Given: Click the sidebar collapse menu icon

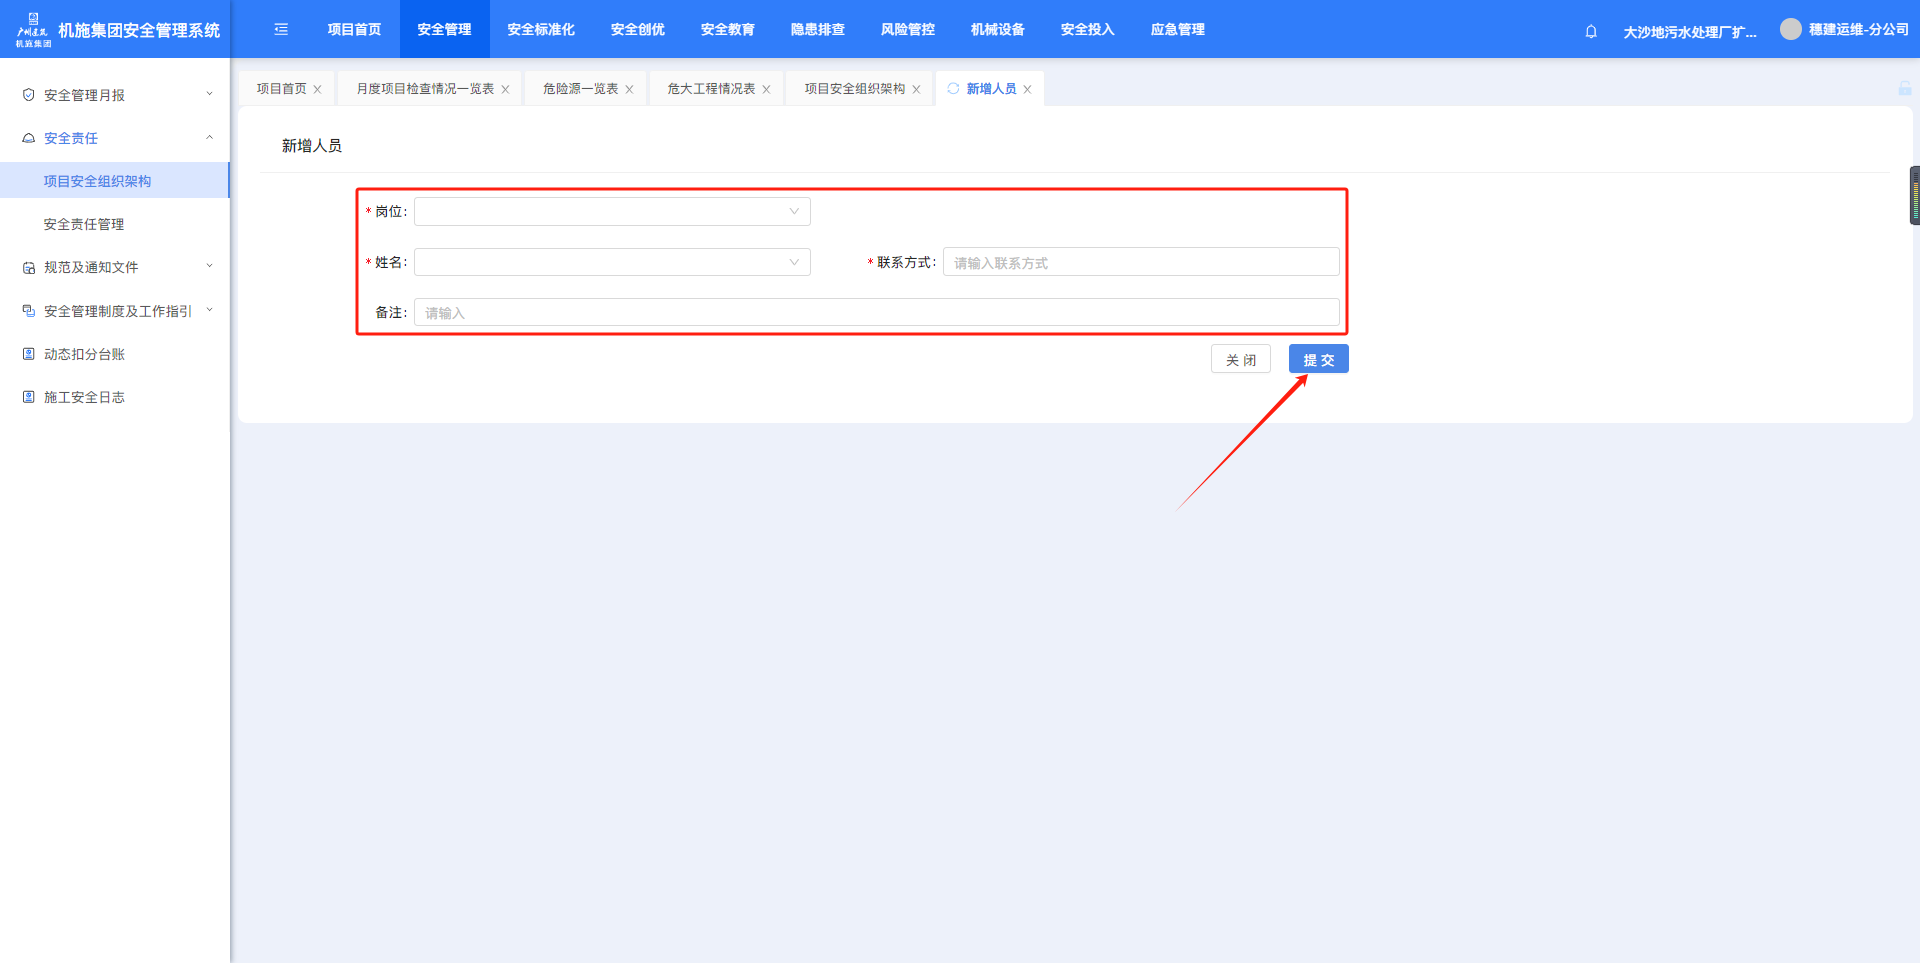Looking at the screenshot, I should pyautogui.click(x=281, y=30).
